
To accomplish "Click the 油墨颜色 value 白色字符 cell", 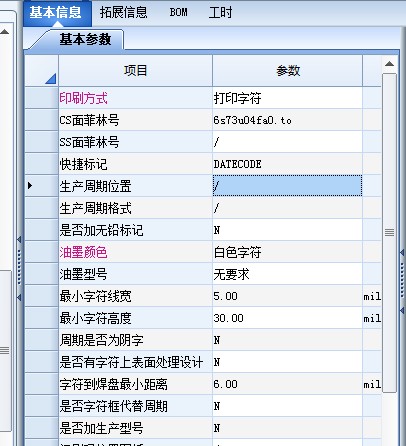I will point(287,252).
